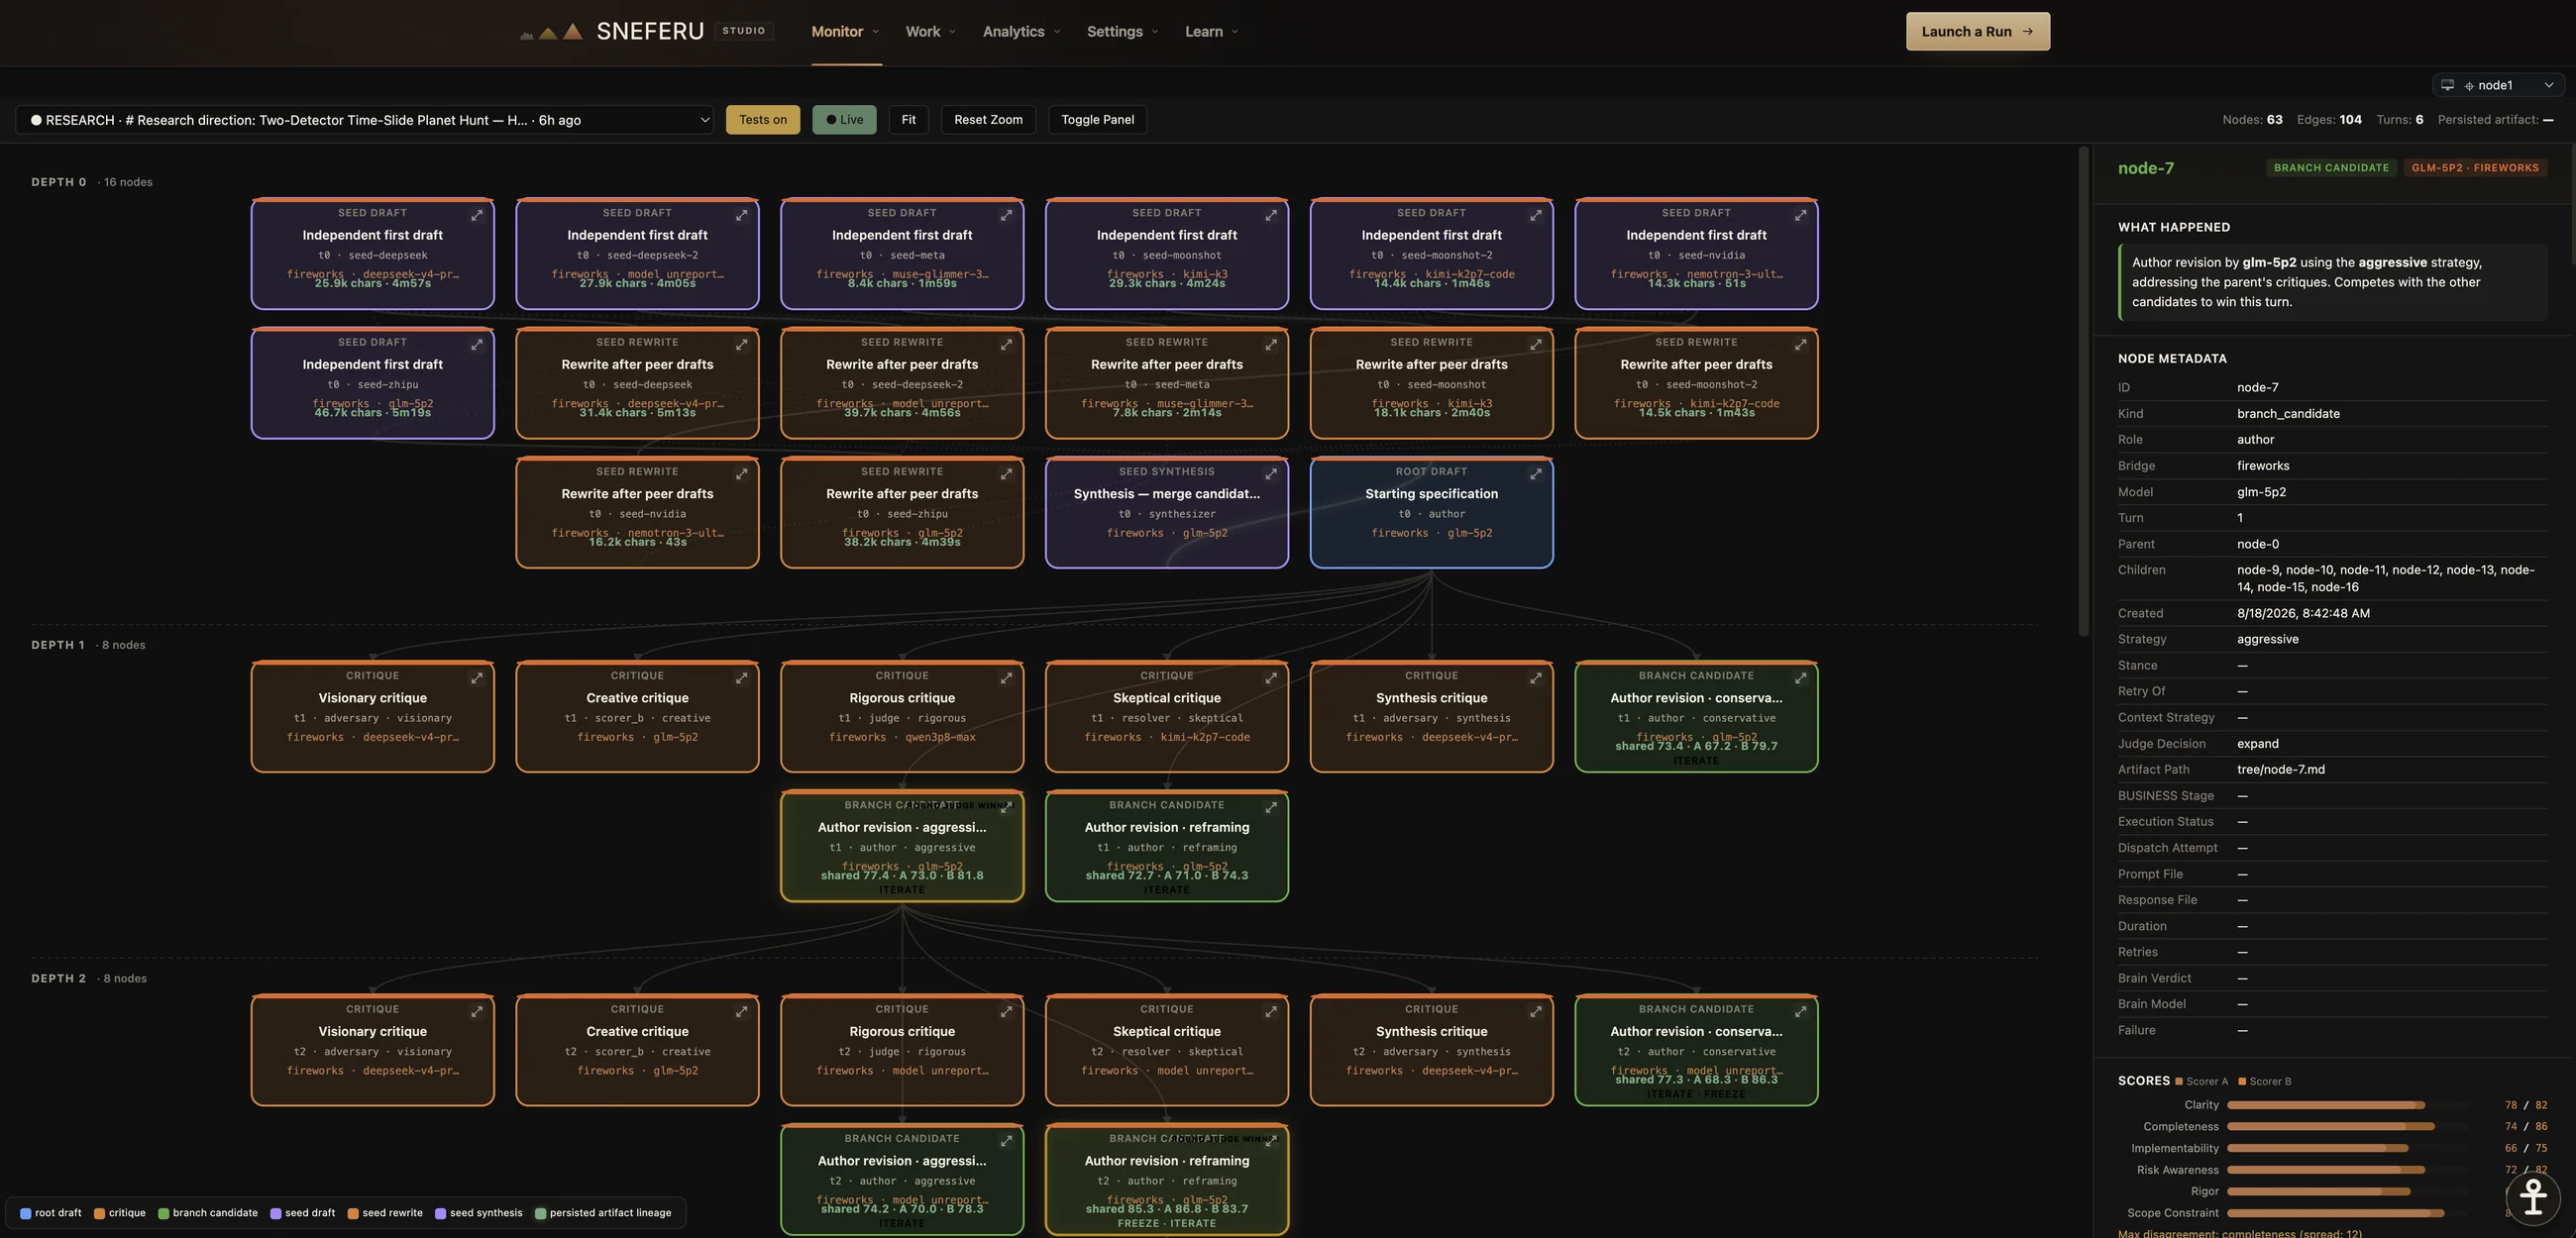Toggle the seed draft legend filter
The width and height of the screenshot is (2576, 1238).
pyautogui.click(x=303, y=1213)
